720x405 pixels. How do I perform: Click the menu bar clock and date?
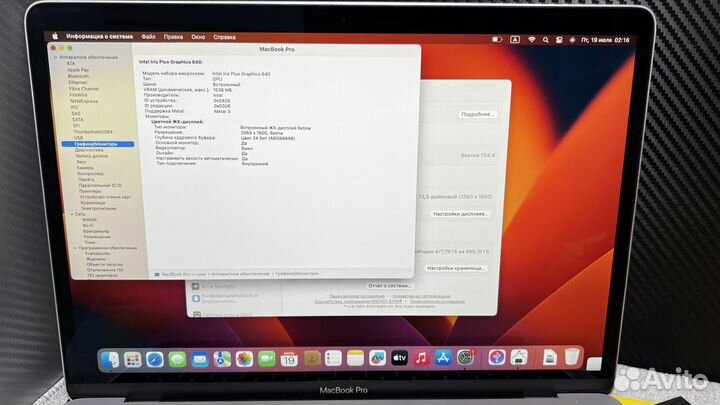point(605,40)
